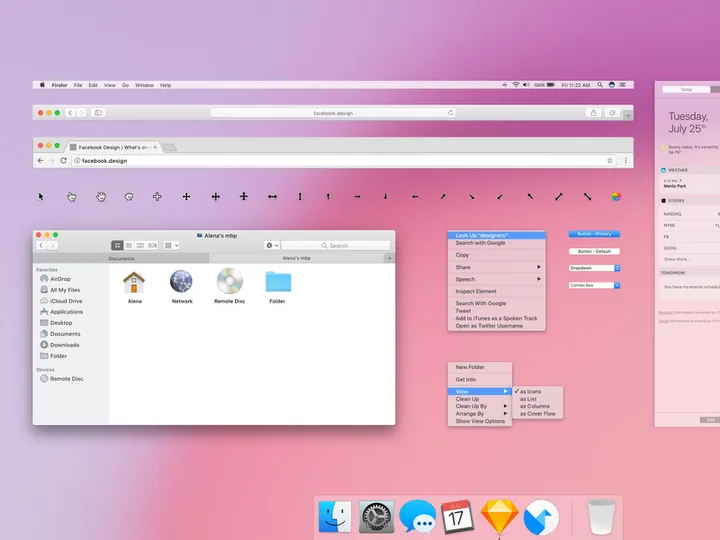
Task: Open System Preferences in the Dock
Action: tap(377, 517)
